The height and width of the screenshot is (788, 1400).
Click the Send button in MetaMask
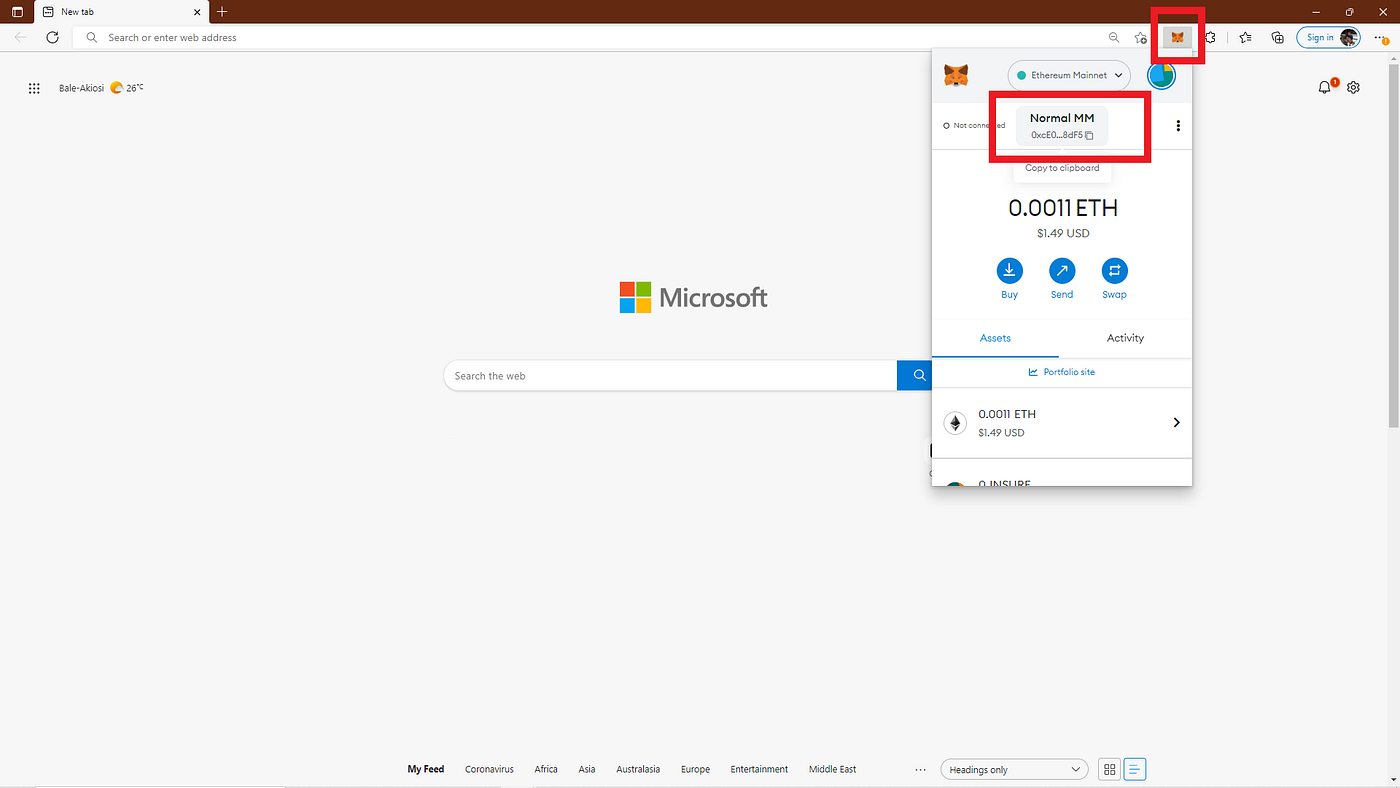pos(1062,279)
